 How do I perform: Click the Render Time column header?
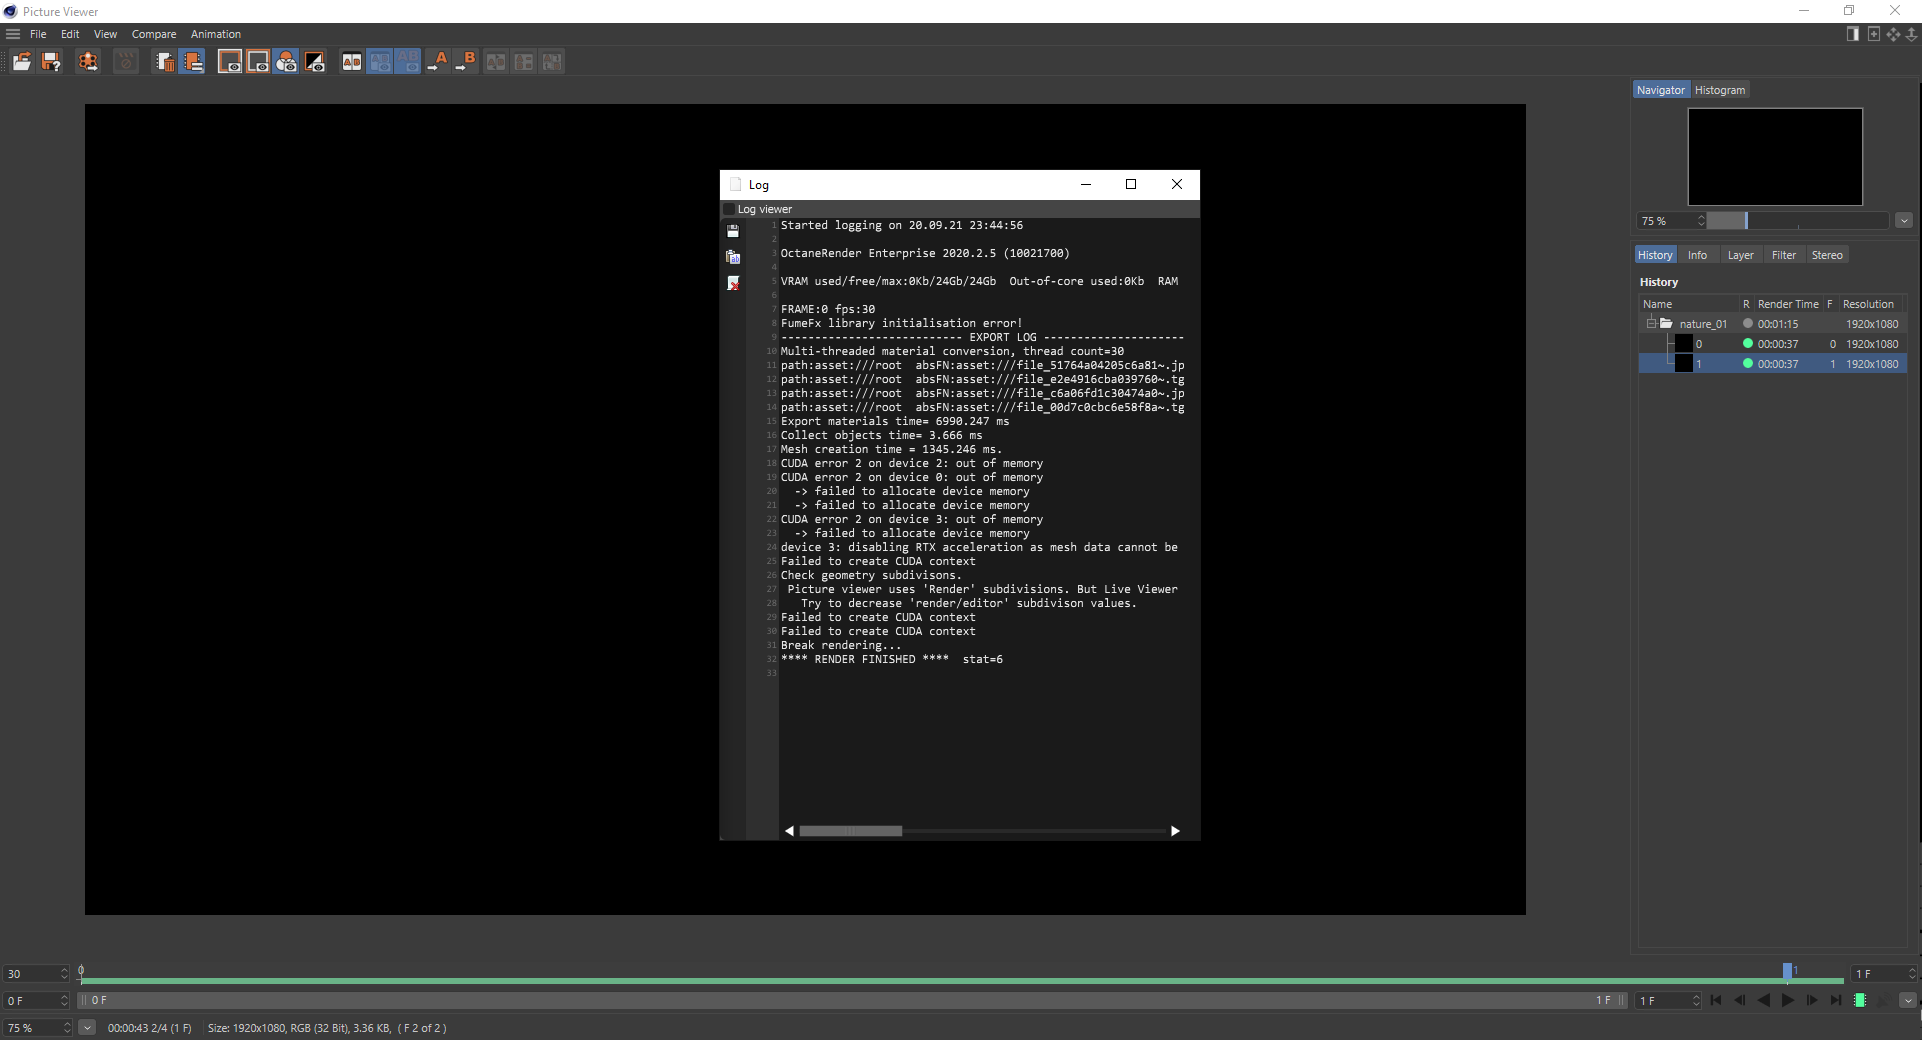pyautogui.click(x=1788, y=304)
